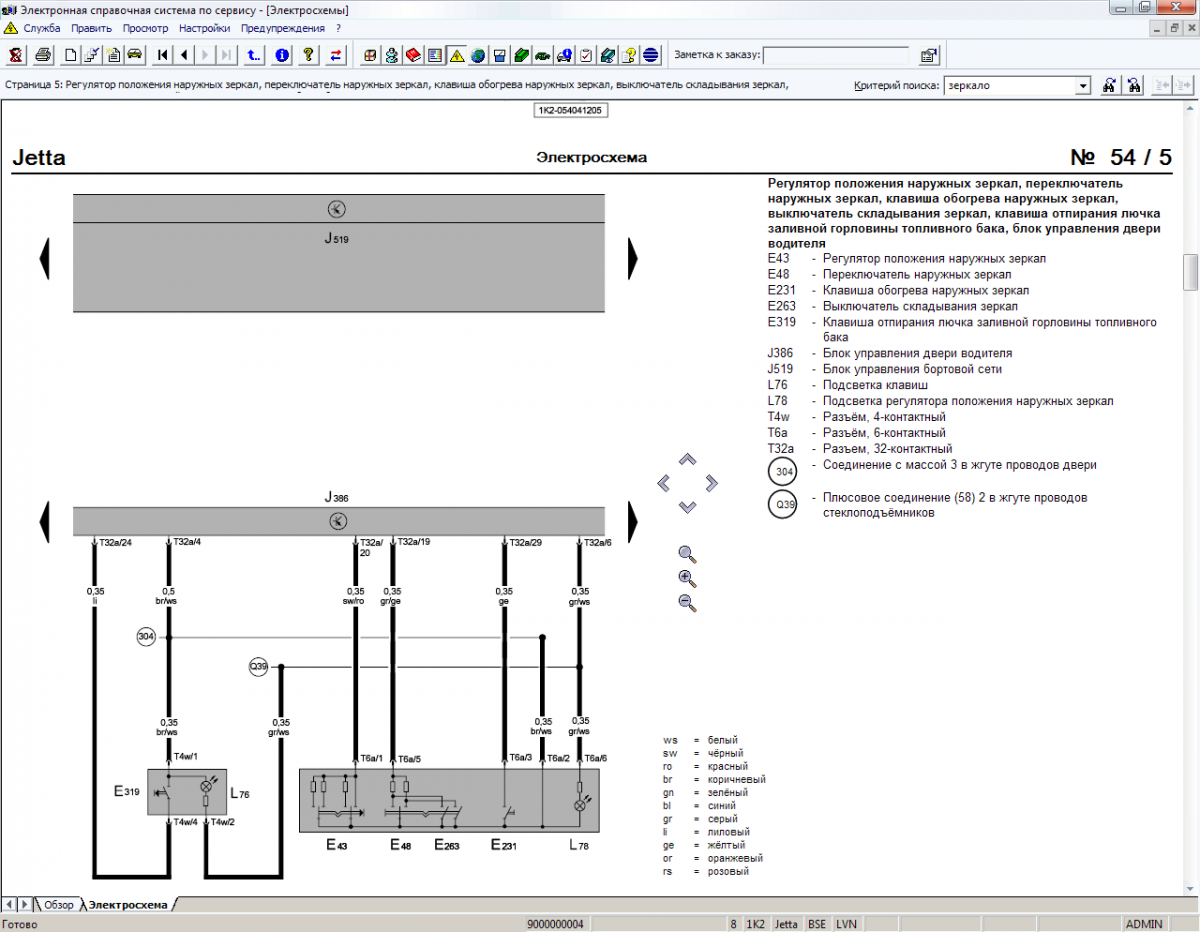
Task: Click the plain magnifier reset zoom icon
Action: point(687,554)
